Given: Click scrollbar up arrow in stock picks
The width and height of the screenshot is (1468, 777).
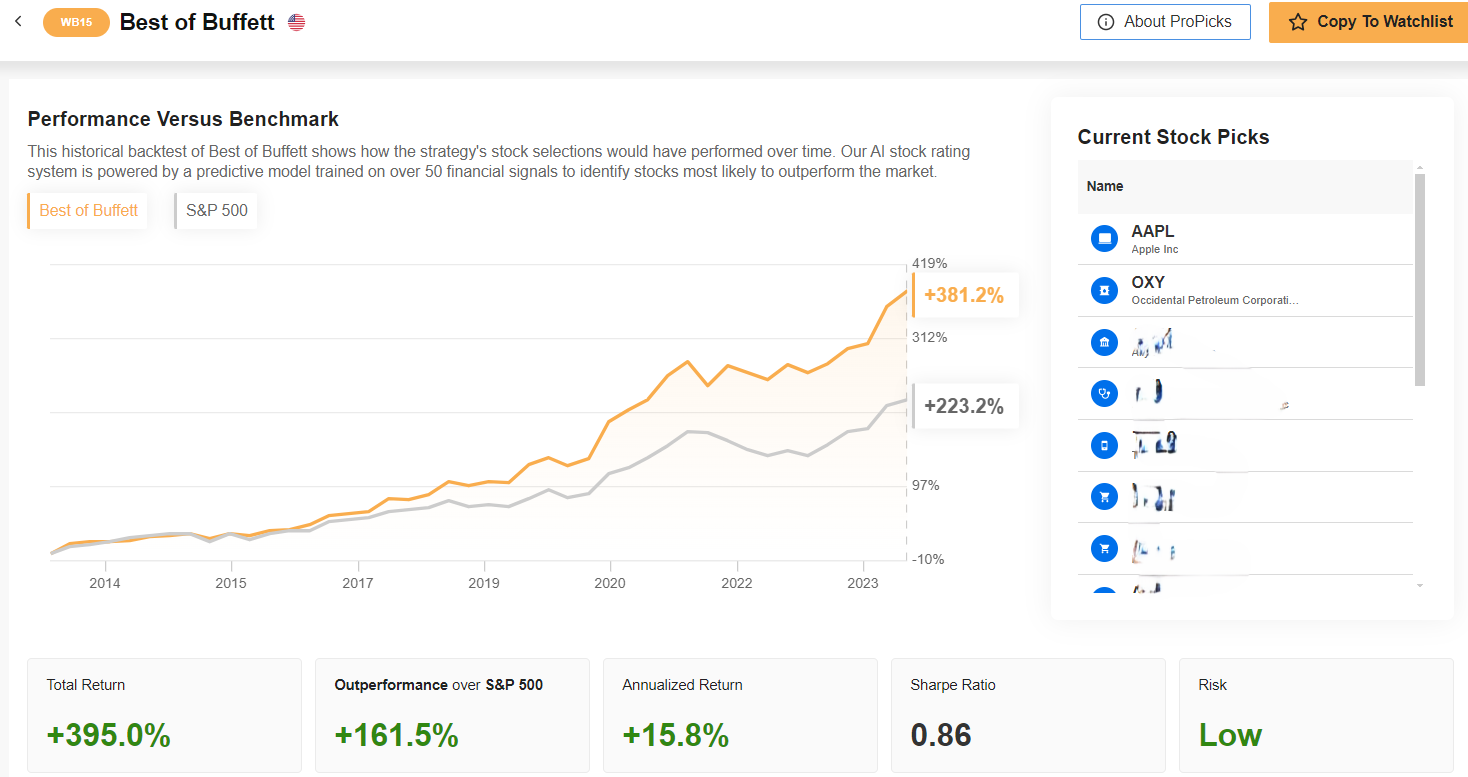Looking at the screenshot, I should pyautogui.click(x=1420, y=167).
